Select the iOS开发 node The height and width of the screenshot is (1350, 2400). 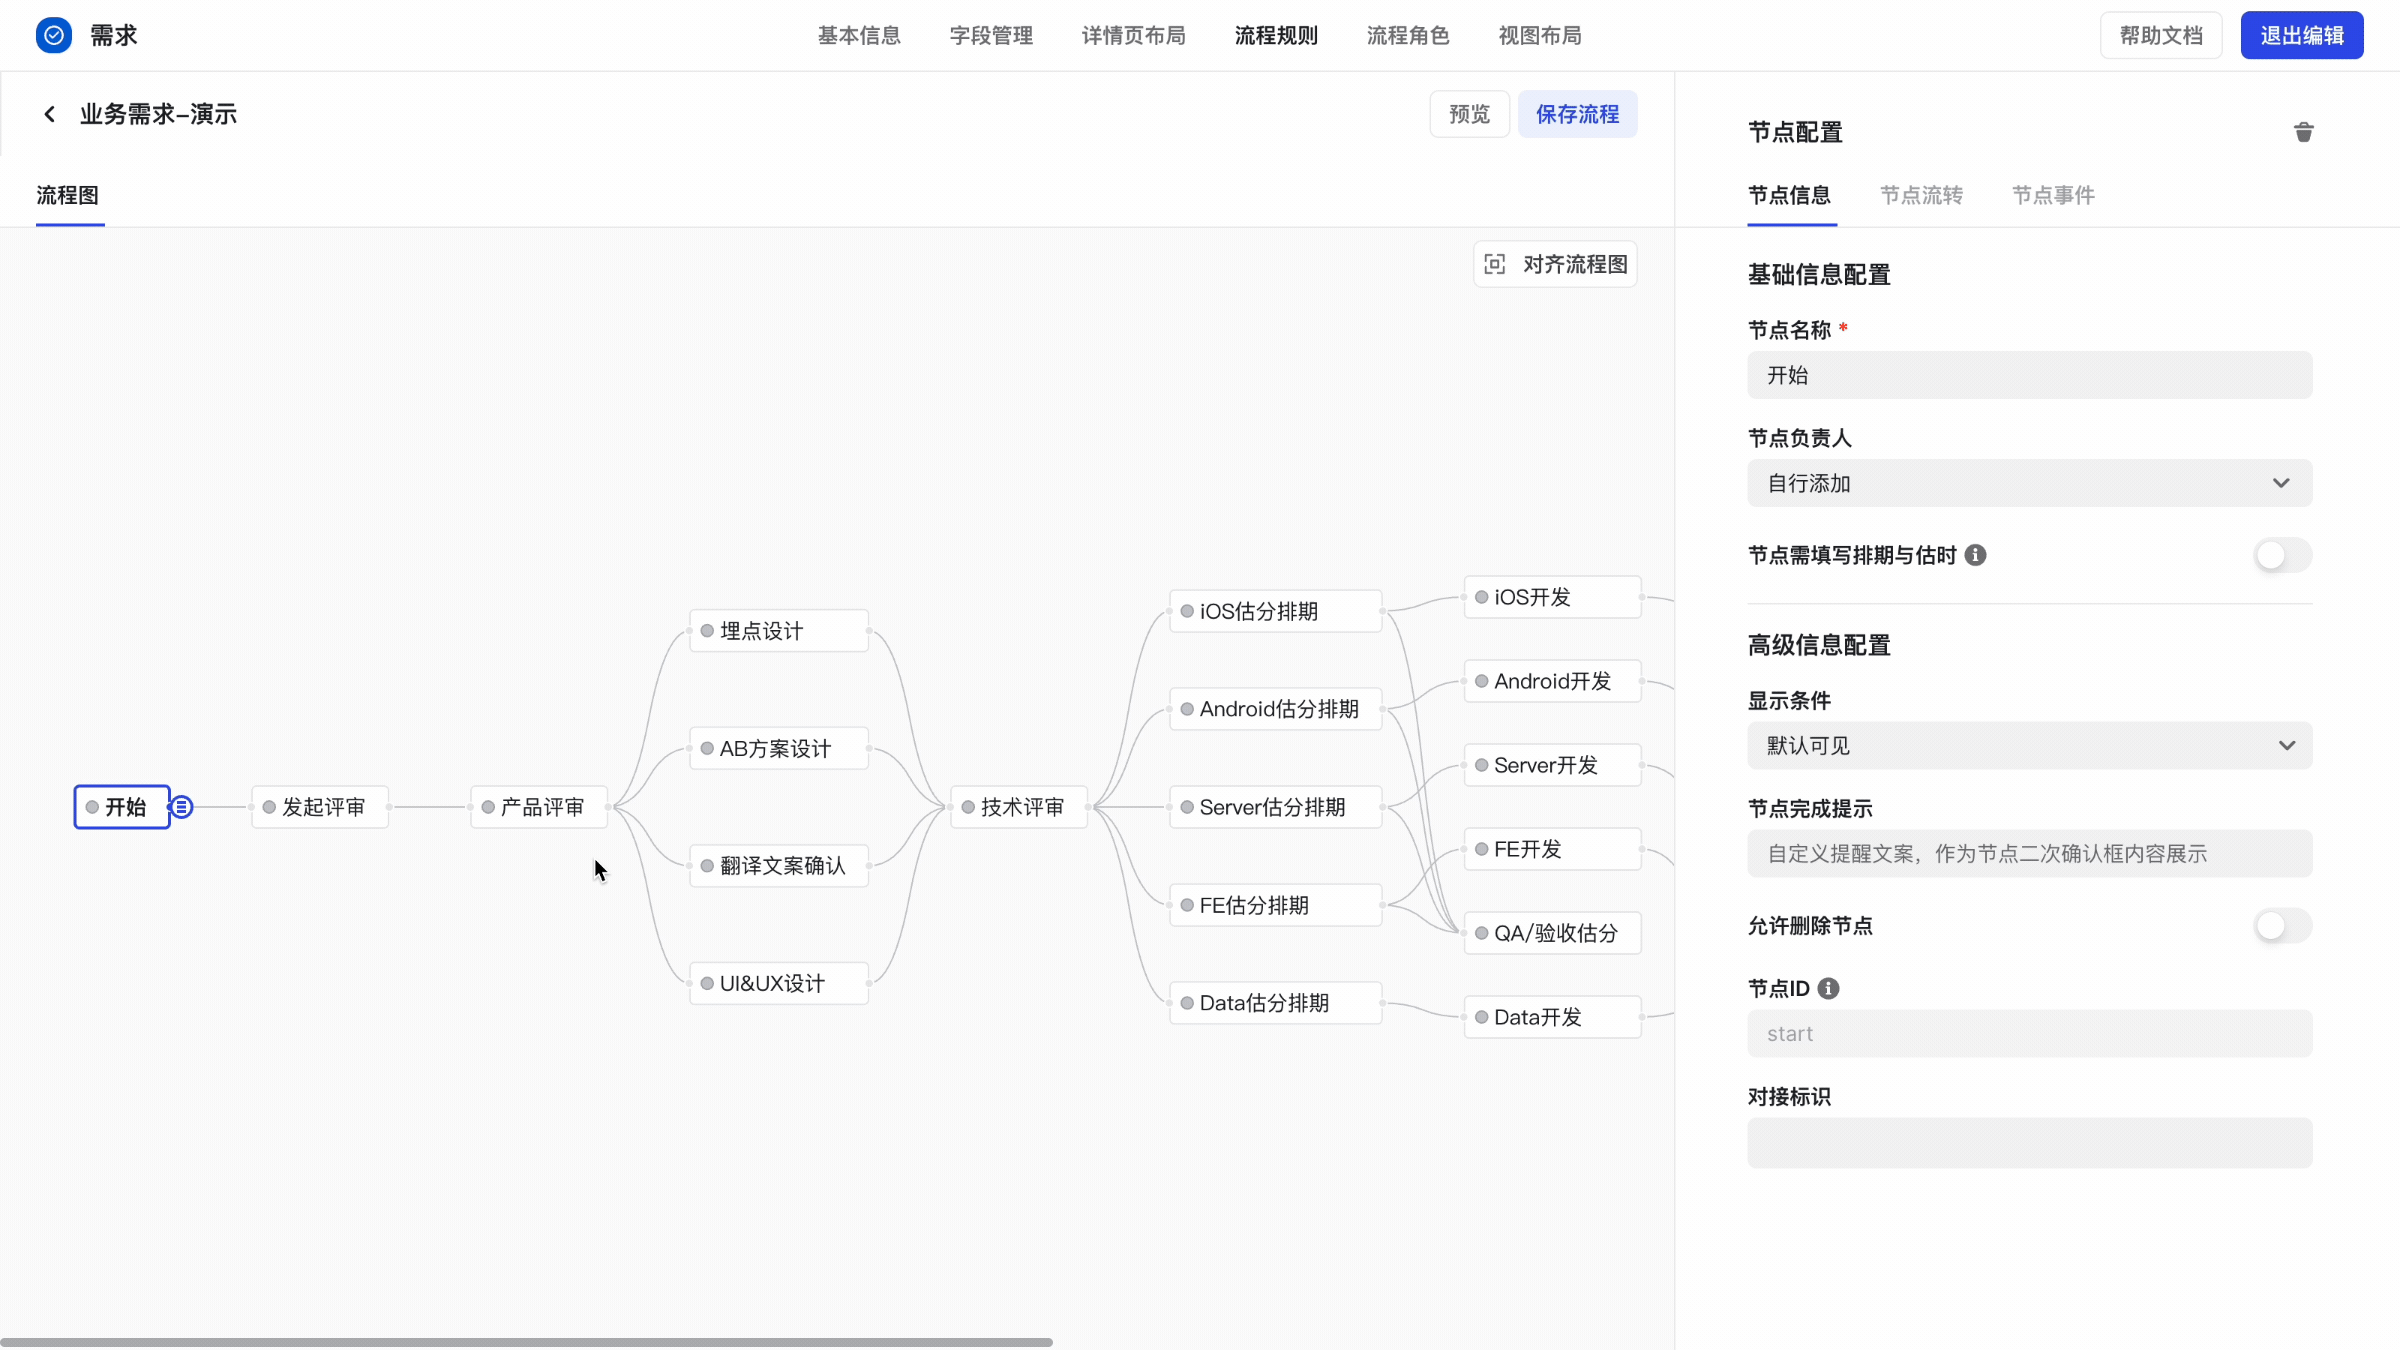point(1553,597)
